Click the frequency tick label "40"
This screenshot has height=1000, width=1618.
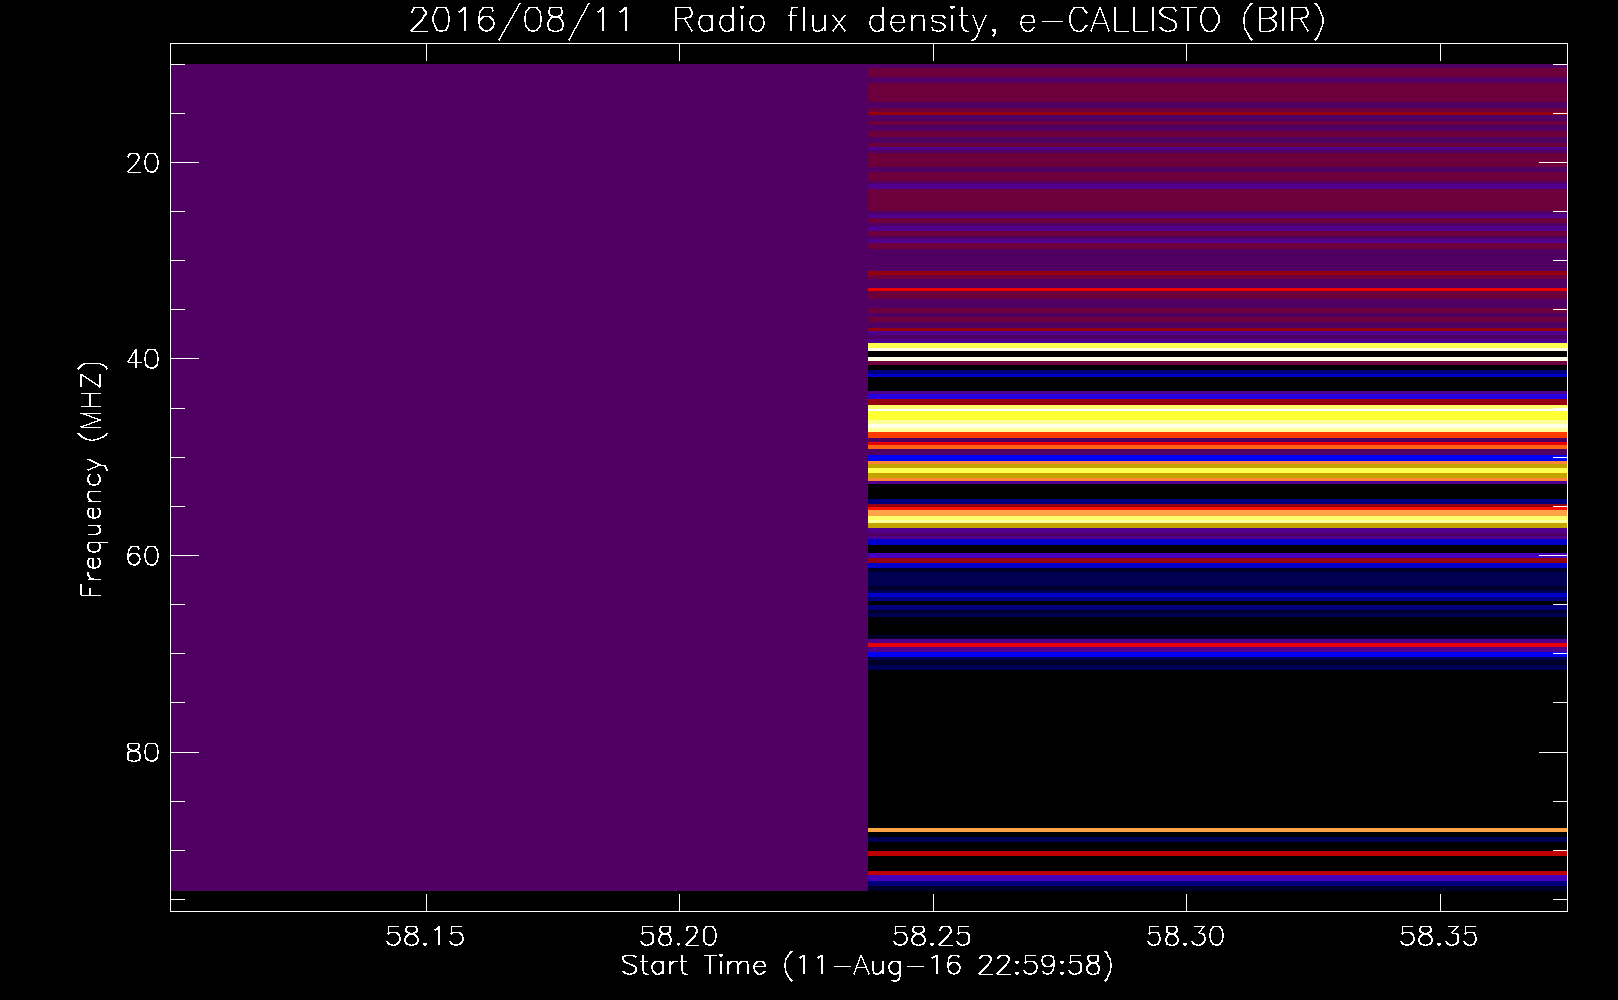tap(144, 359)
